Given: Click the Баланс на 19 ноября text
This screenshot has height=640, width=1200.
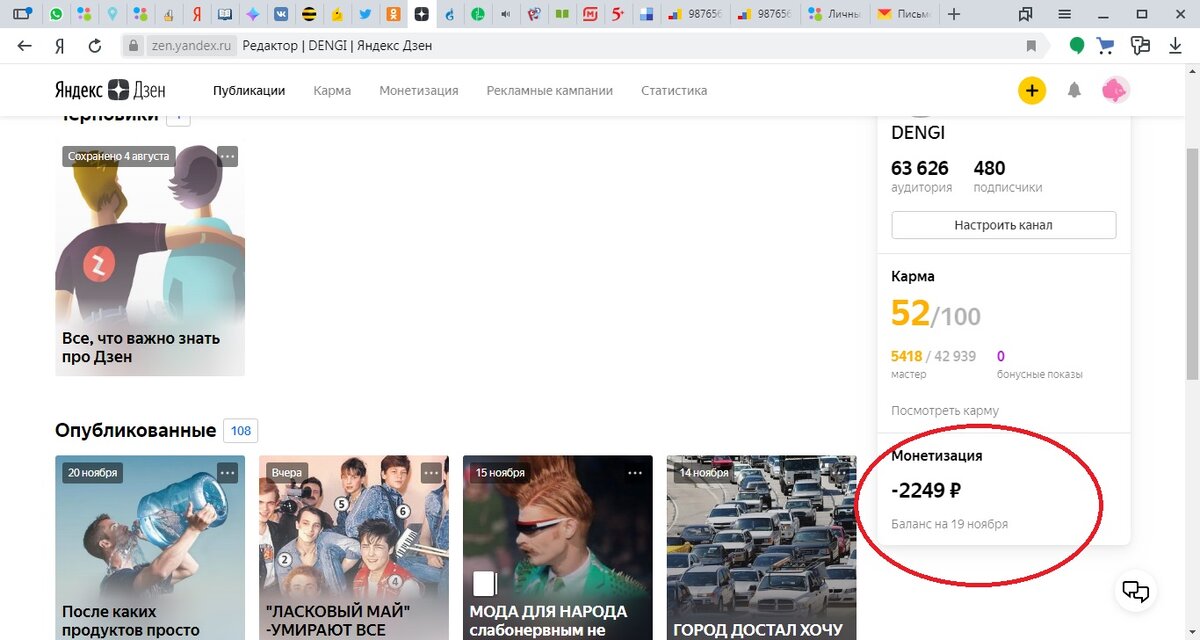Looking at the screenshot, I should click(x=949, y=524).
